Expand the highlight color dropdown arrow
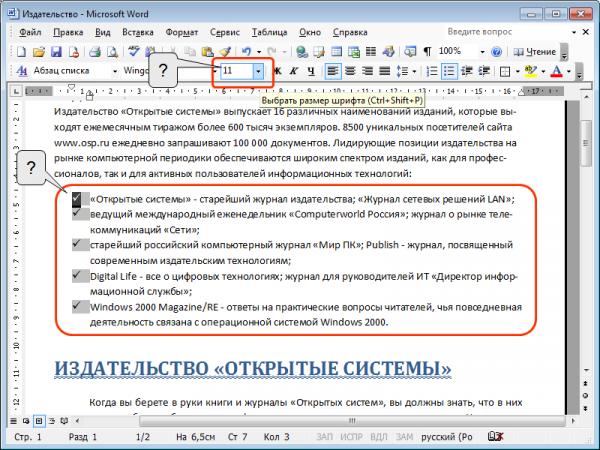Screen dimensions: 600x450 coord(543,71)
